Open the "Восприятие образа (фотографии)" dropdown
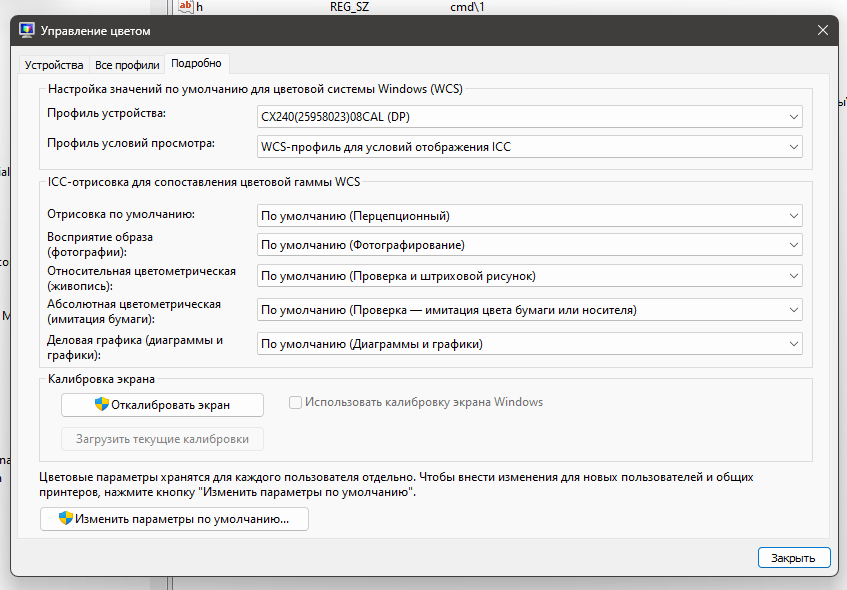 point(793,244)
